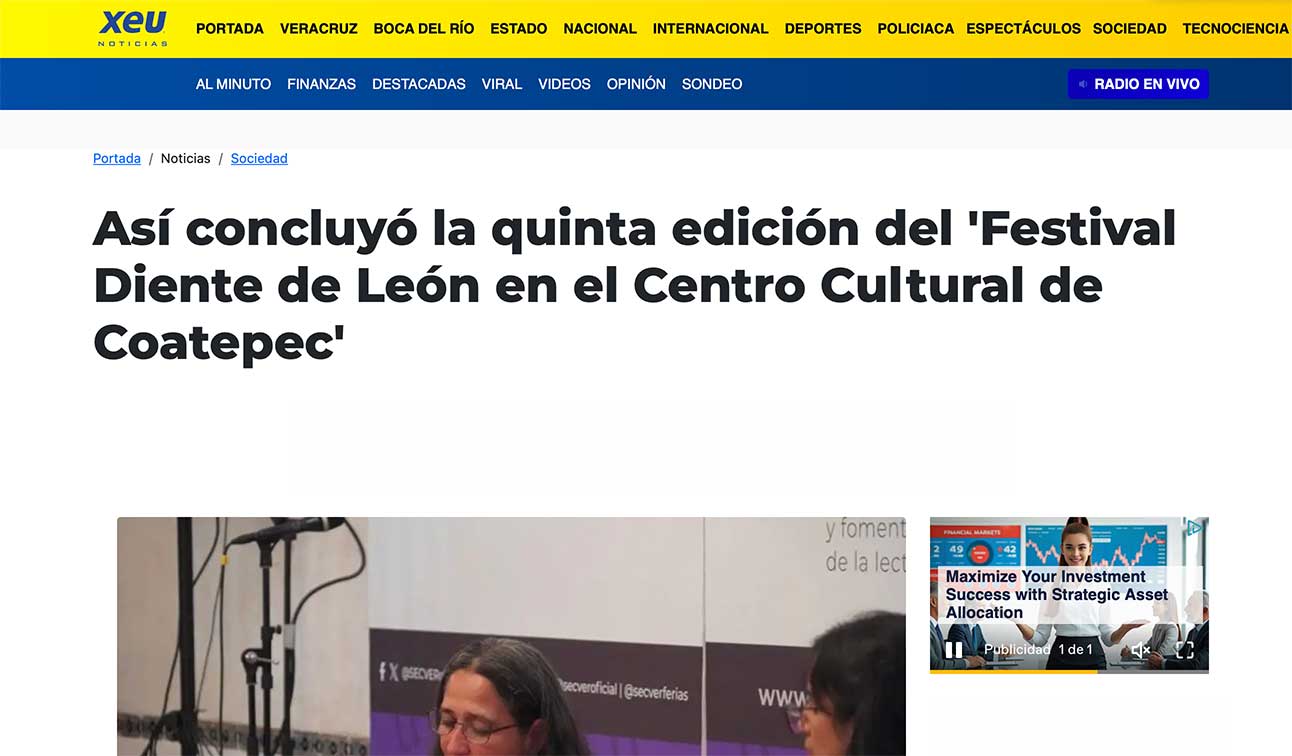This screenshot has width=1292, height=756.
Task: Follow the Sociedad breadcrumb link
Action: pyautogui.click(x=259, y=158)
